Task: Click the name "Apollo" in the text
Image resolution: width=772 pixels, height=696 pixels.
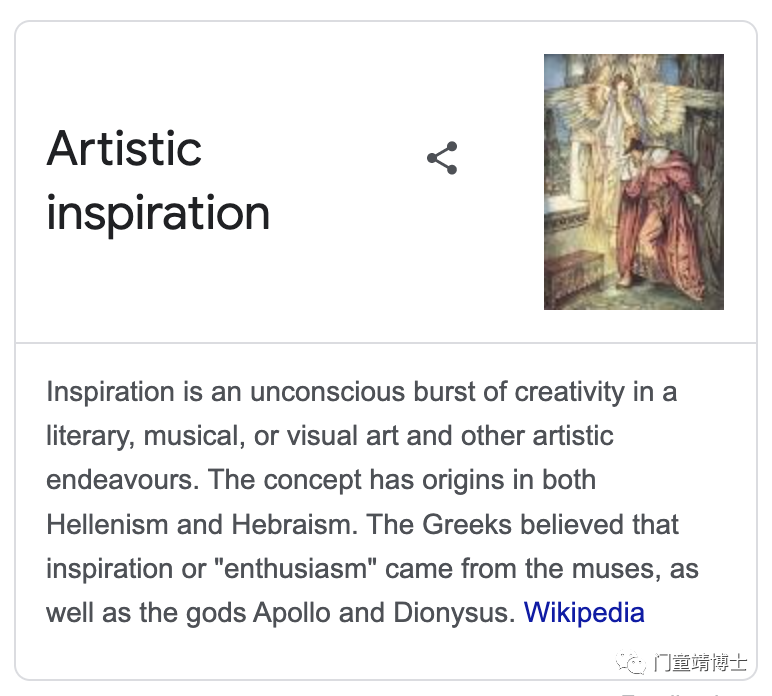Action: point(291,613)
